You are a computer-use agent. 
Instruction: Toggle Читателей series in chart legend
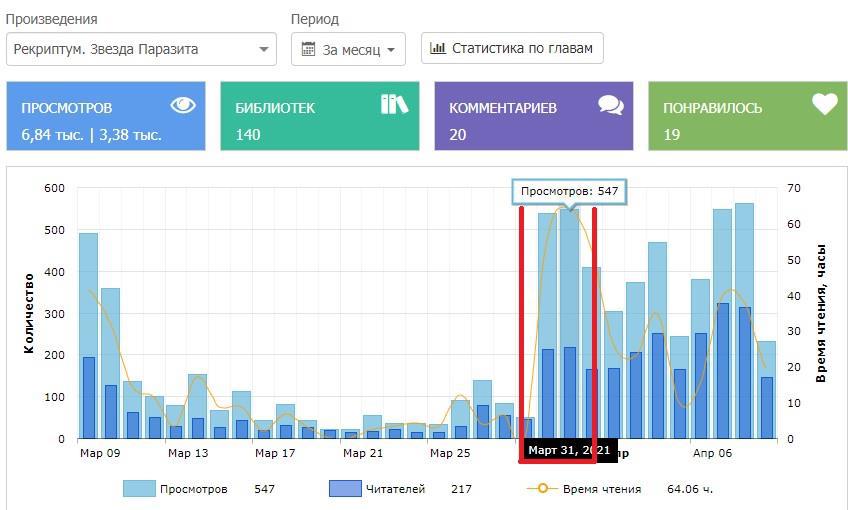tap(397, 489)
